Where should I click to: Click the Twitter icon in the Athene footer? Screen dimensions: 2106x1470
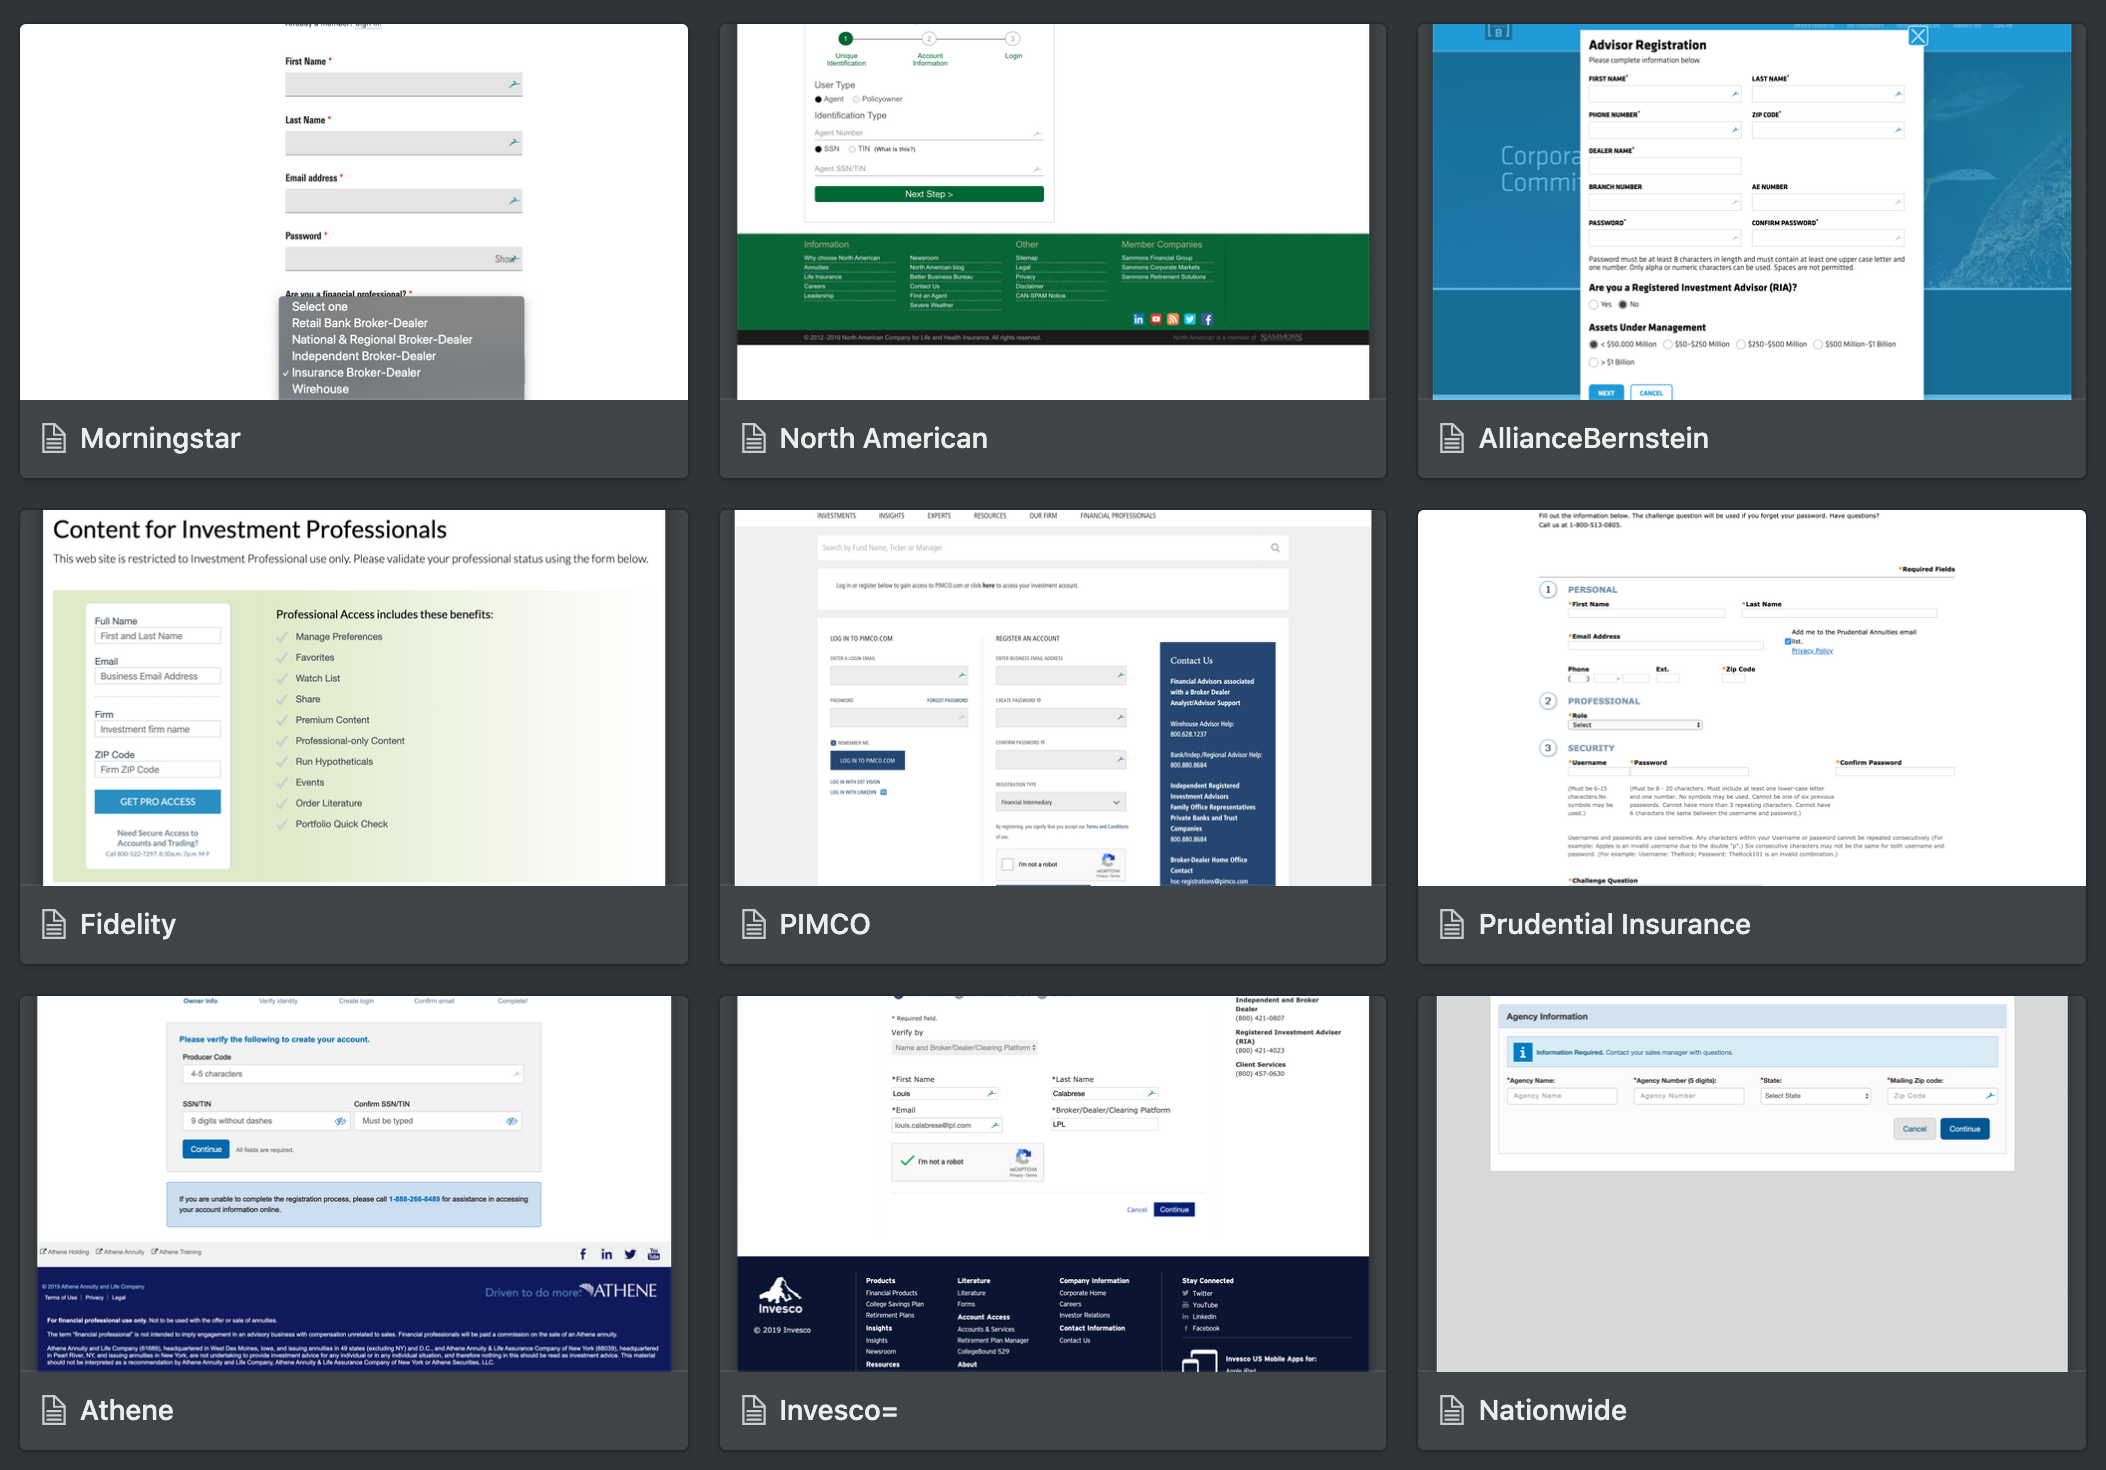[x=630, y=1254]
